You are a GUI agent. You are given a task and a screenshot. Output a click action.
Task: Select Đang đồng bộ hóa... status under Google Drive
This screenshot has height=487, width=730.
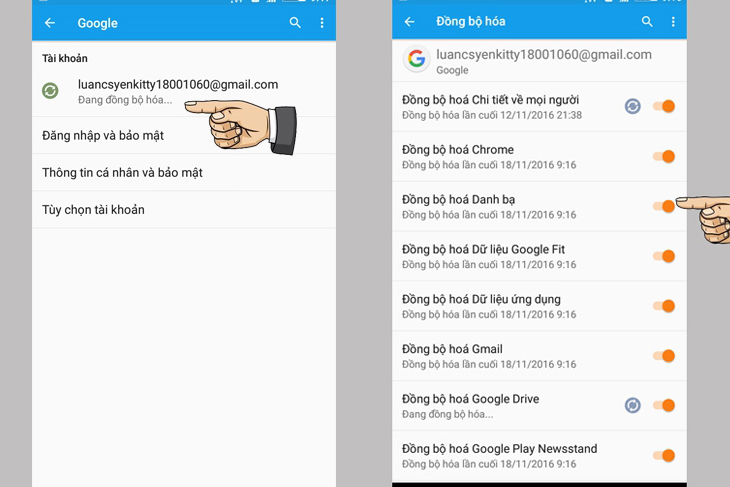(x=447, y=414)
